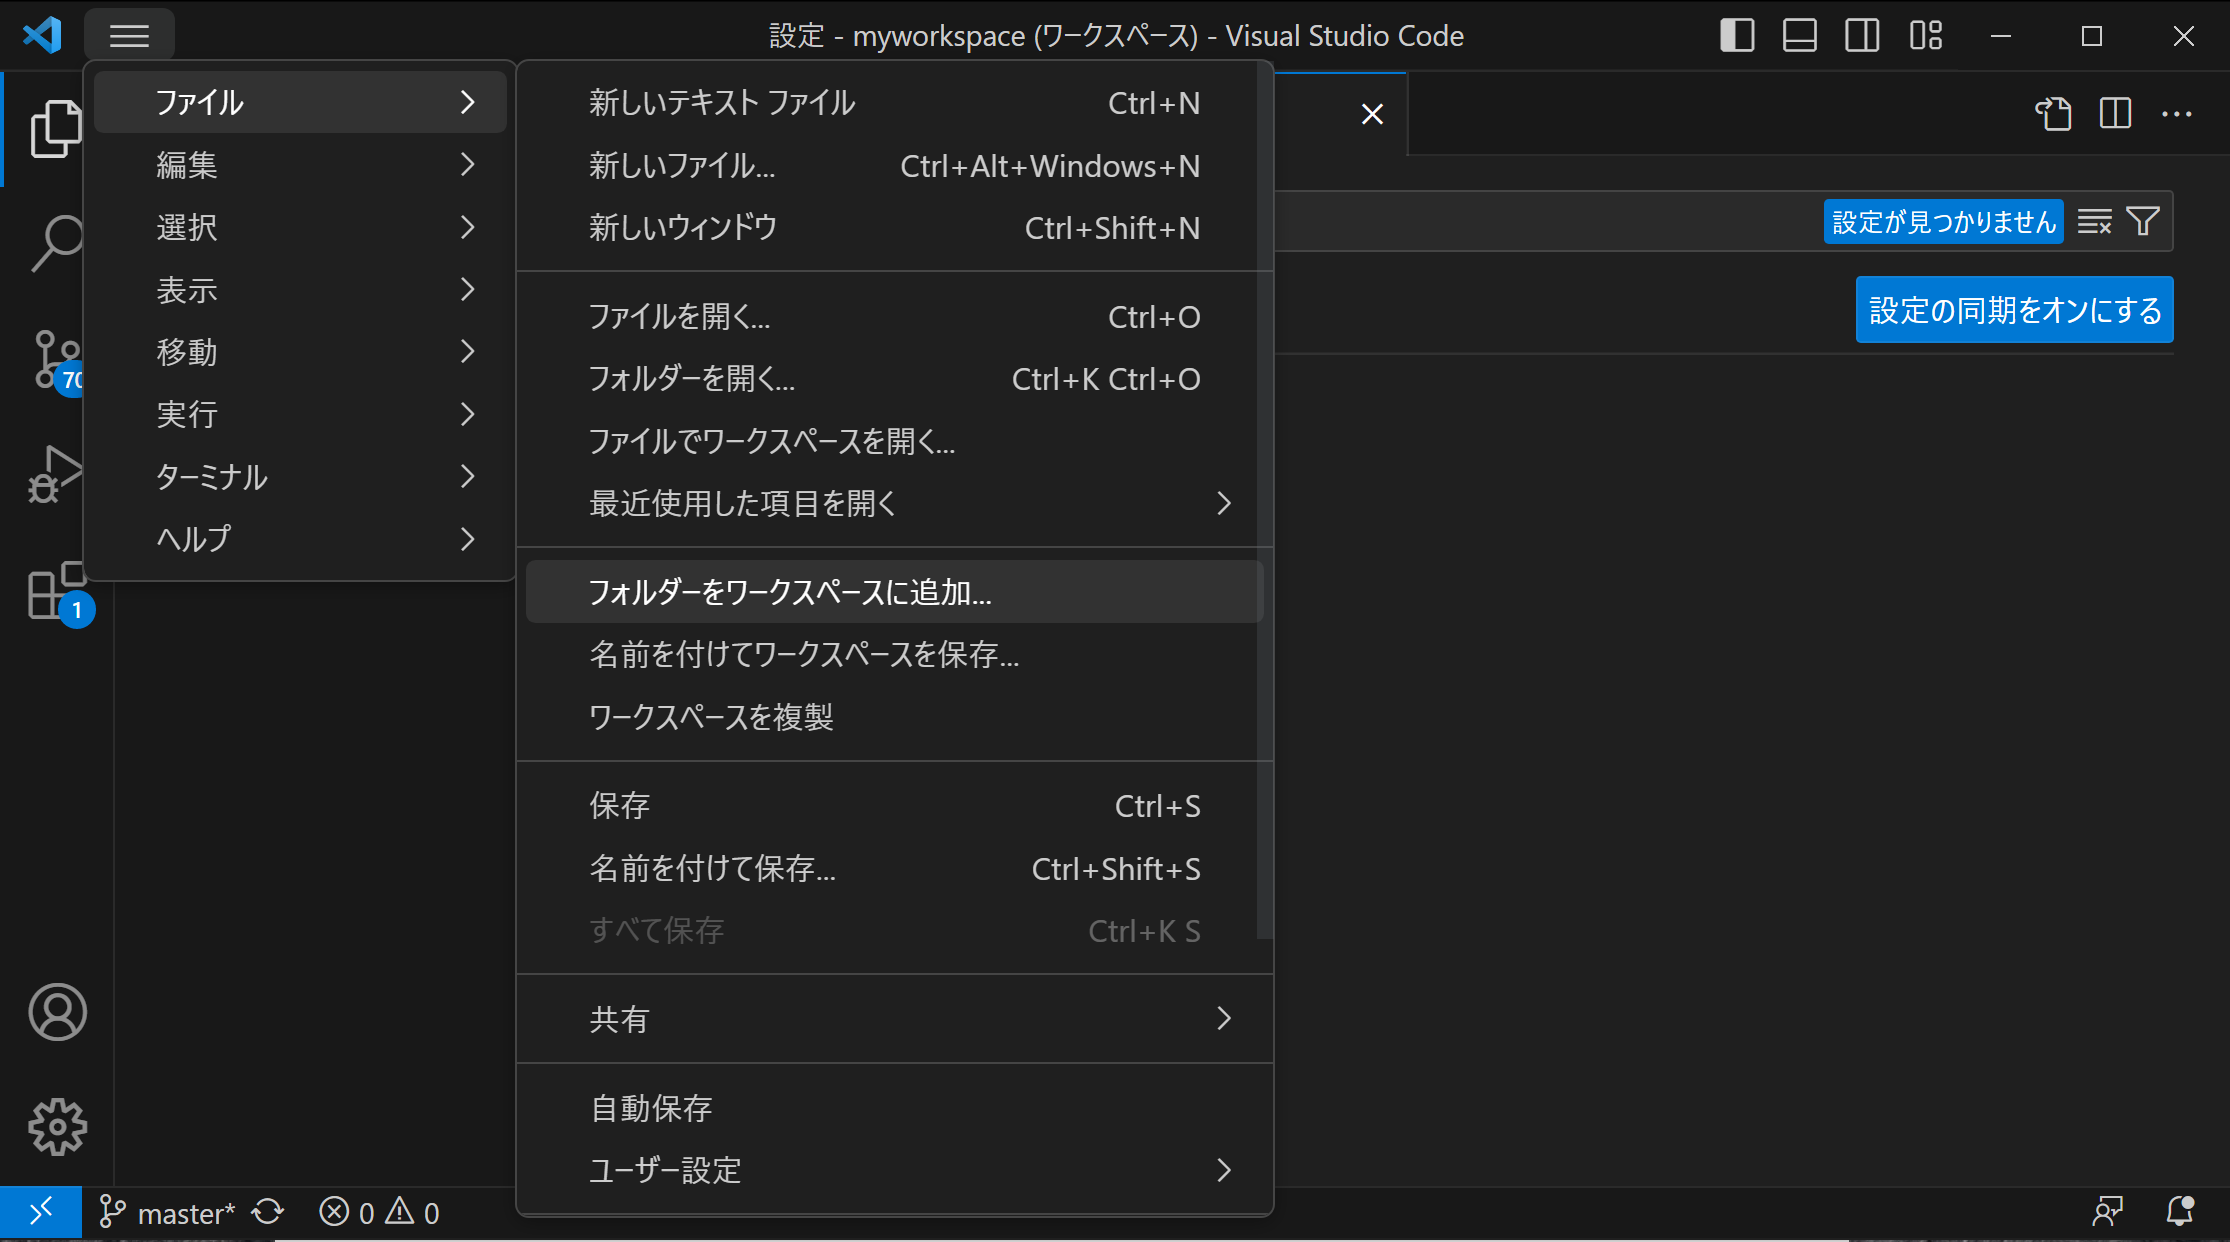Choose フォルダーを開く... menu item

tap(894, 379)
